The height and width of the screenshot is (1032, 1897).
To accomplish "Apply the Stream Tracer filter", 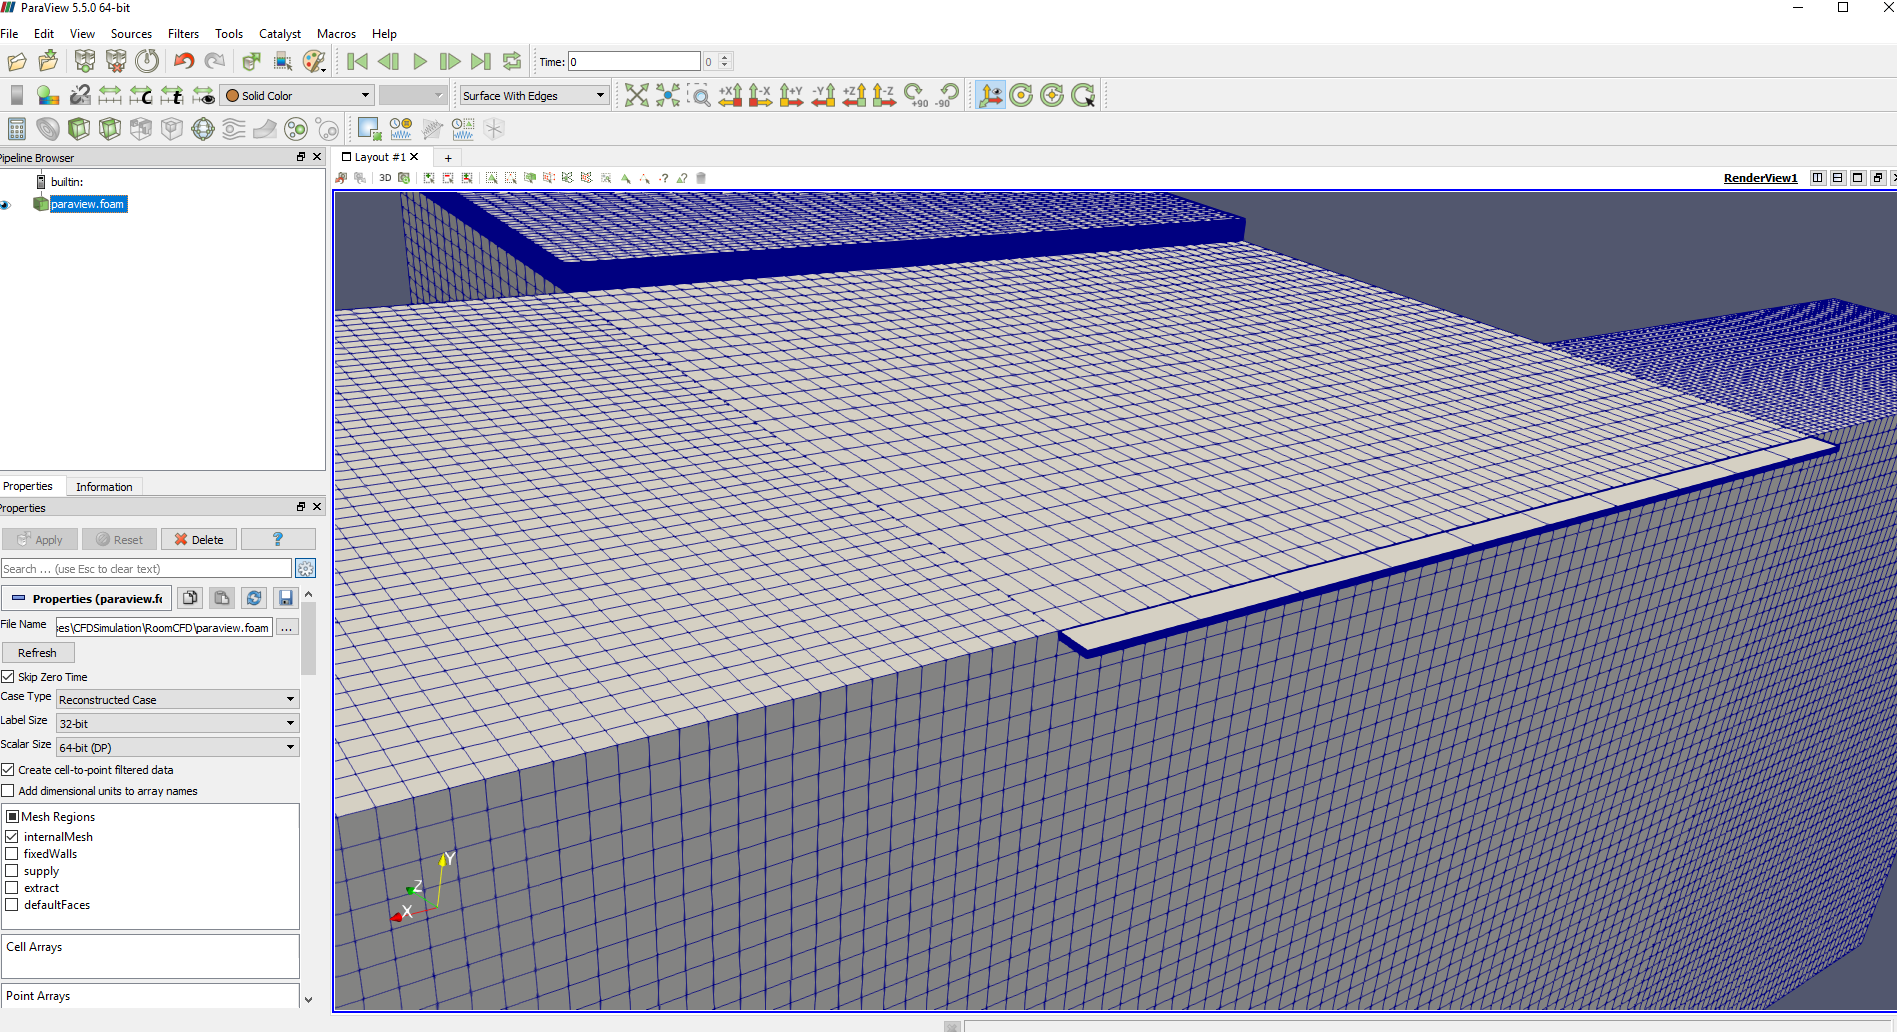I will (234, 128).
